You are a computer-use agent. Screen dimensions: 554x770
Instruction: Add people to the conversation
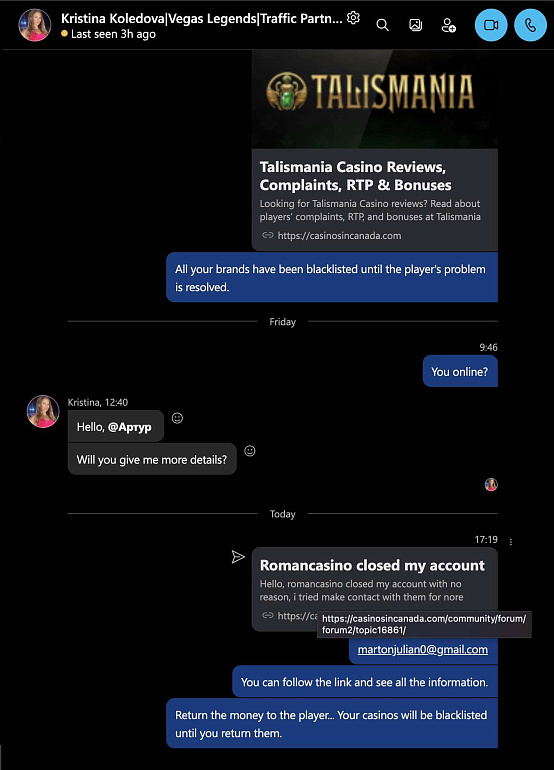(x=448, y=25)
